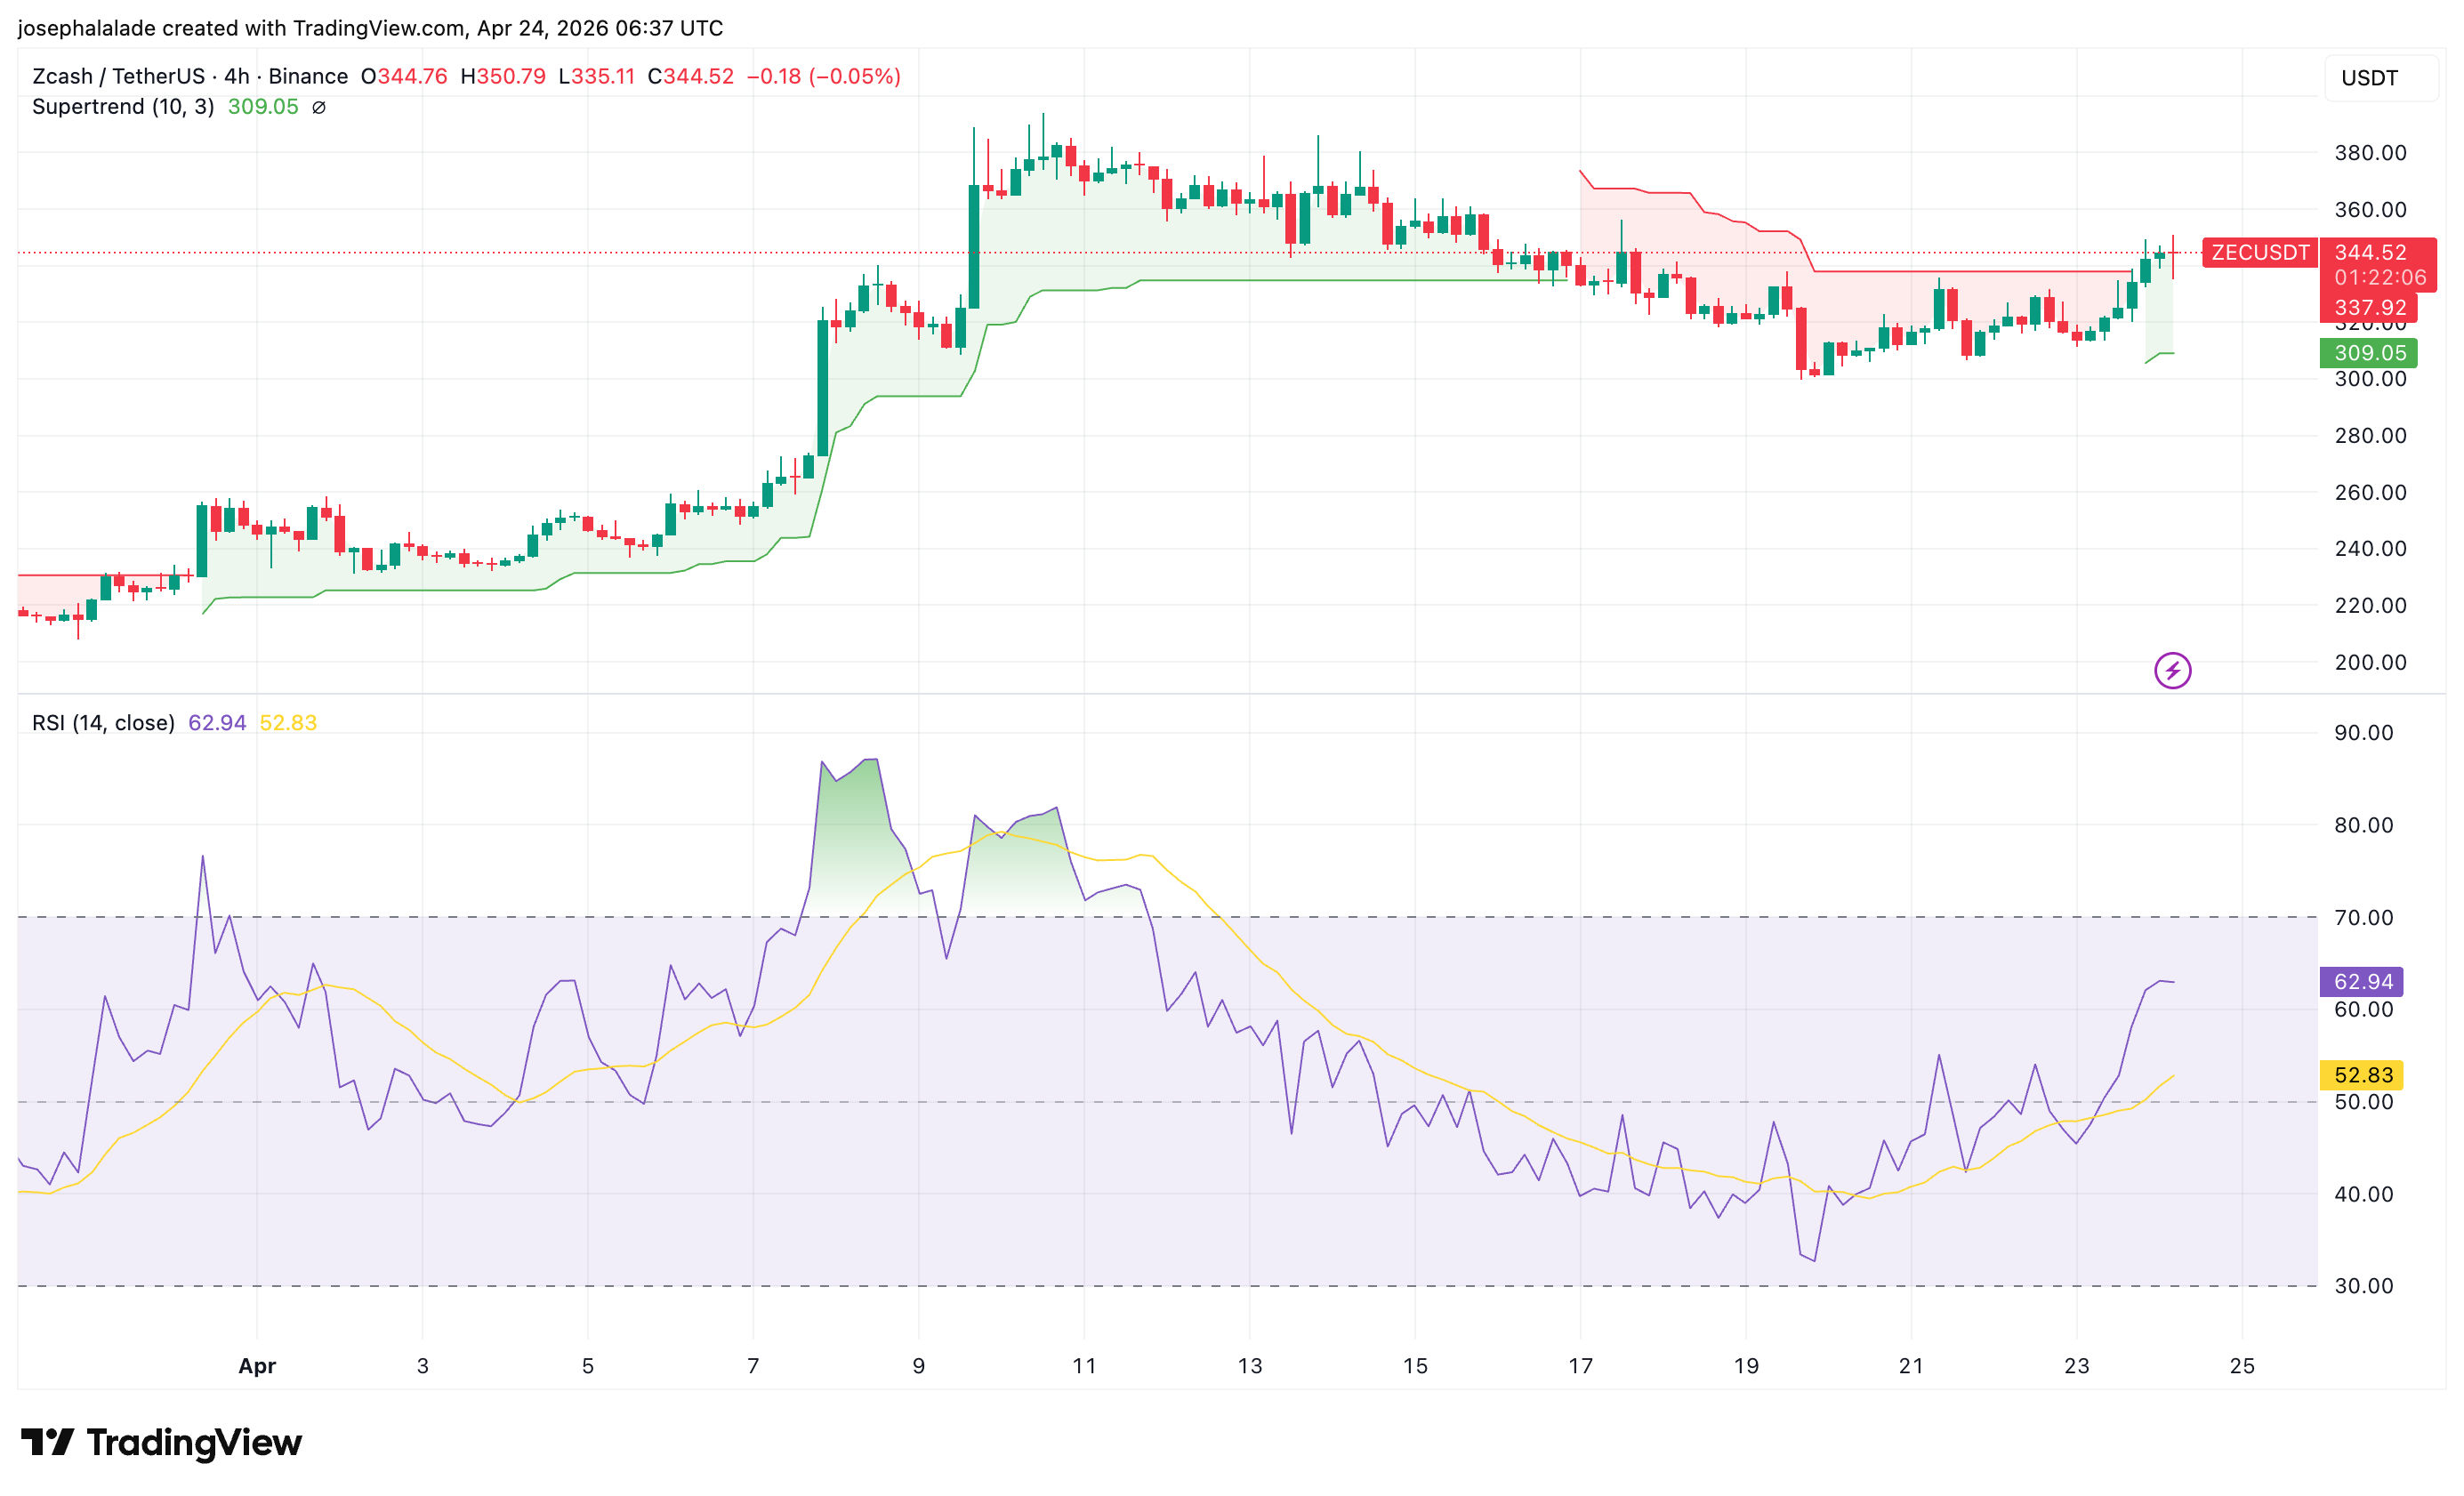
Task: Click the 70.00 RSI overbought level label
Action: (x=2363, y=918)
